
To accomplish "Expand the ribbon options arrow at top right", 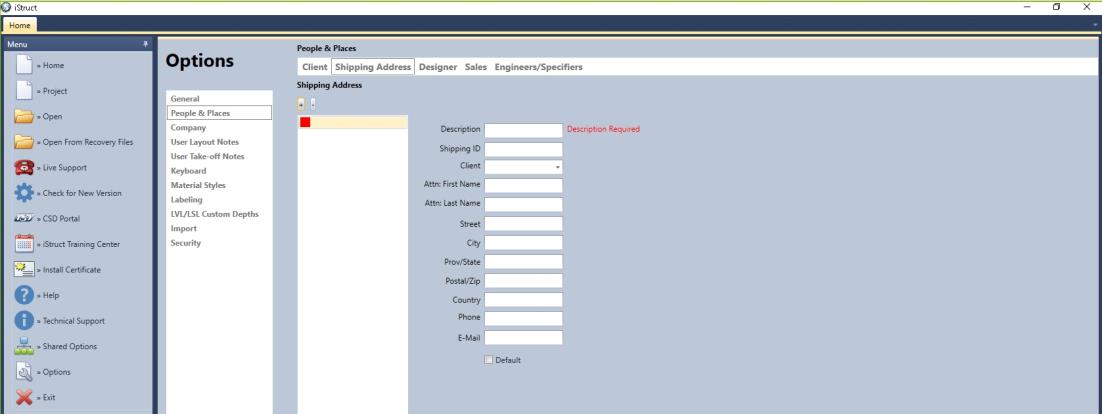I will point(1095,25).
